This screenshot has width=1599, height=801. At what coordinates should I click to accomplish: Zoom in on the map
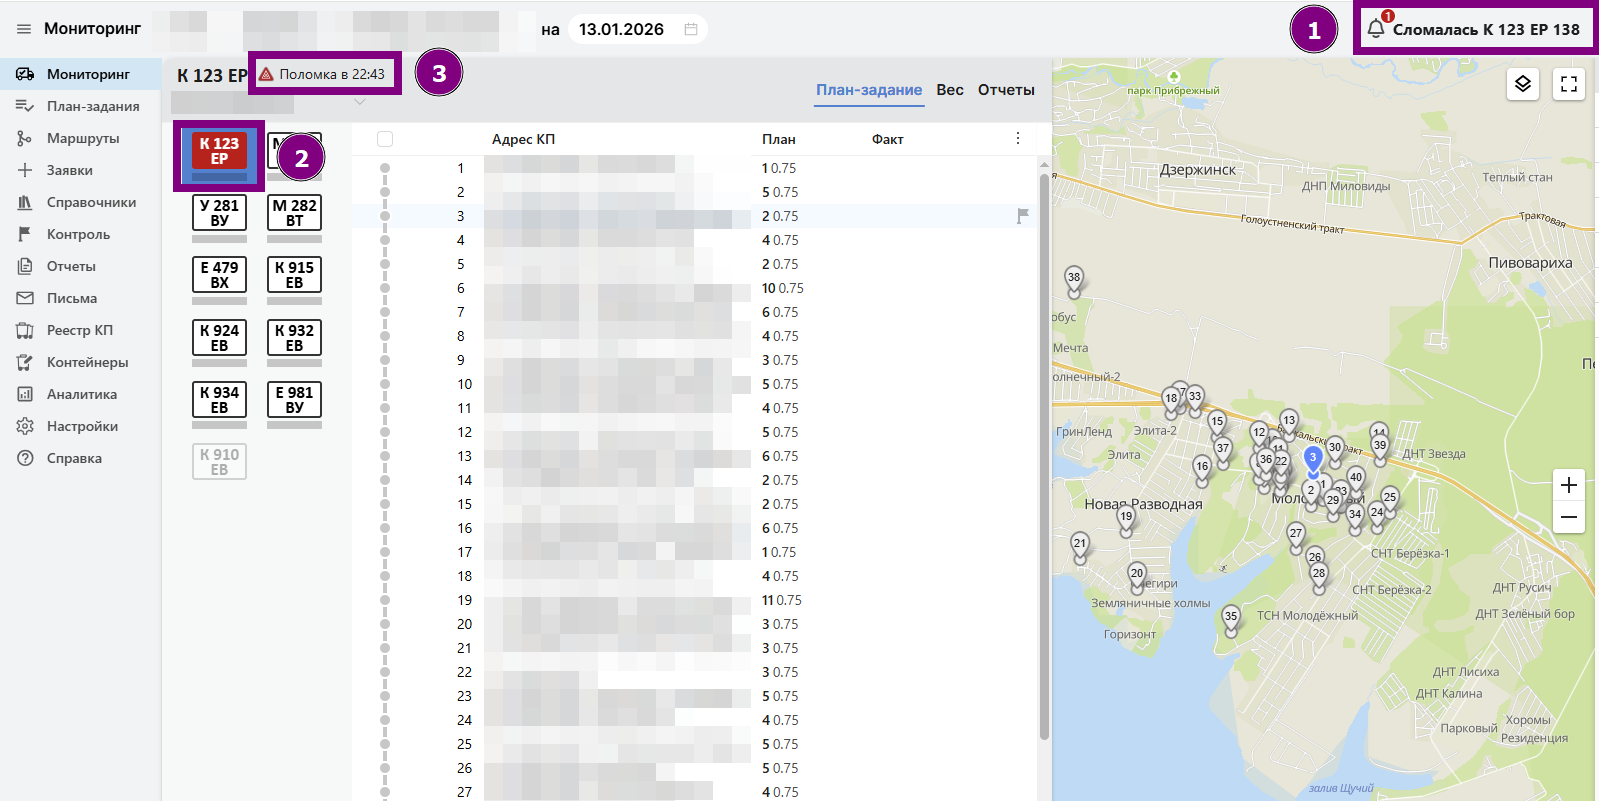[x=1568, y=485]
